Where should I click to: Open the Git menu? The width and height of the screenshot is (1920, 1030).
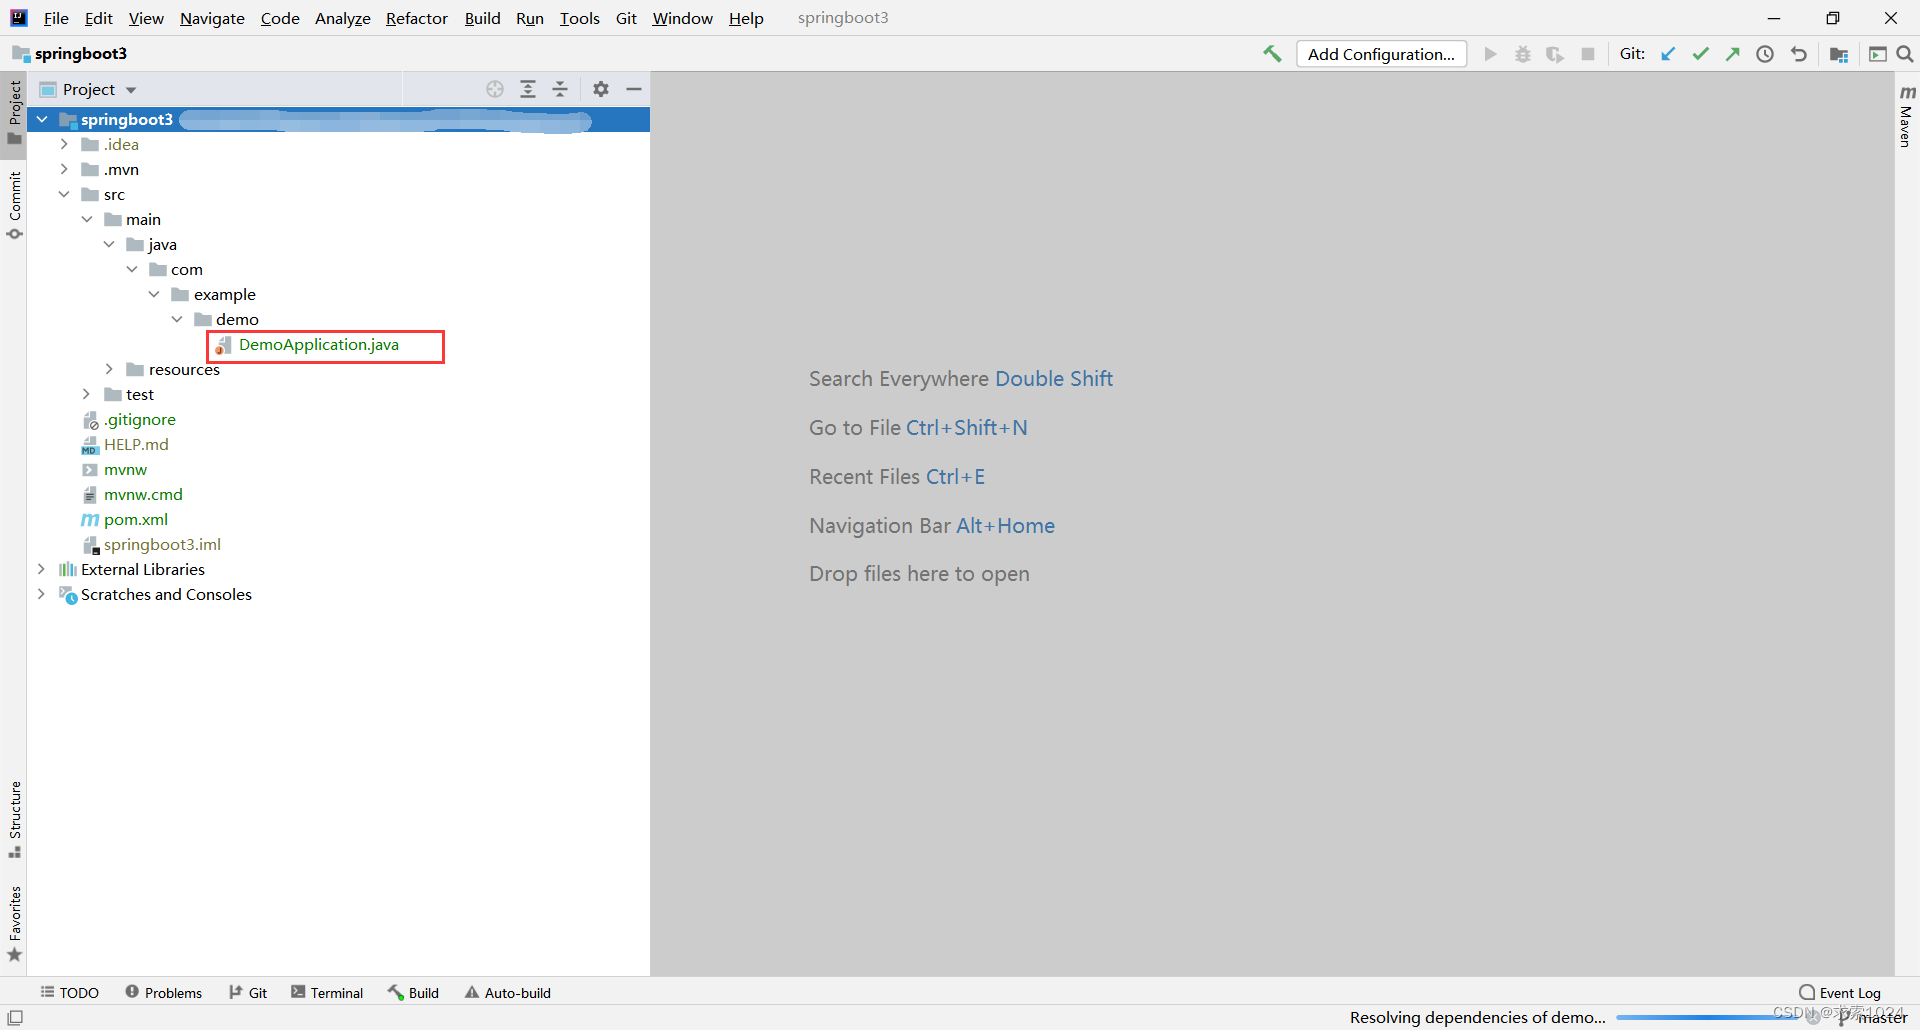(626, 18)
